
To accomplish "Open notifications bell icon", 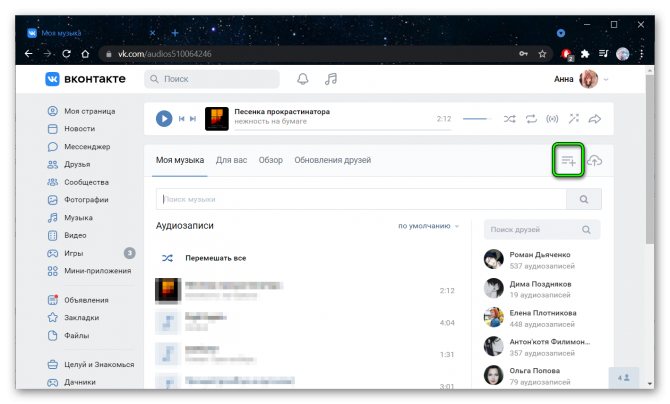I will point(303,79).
